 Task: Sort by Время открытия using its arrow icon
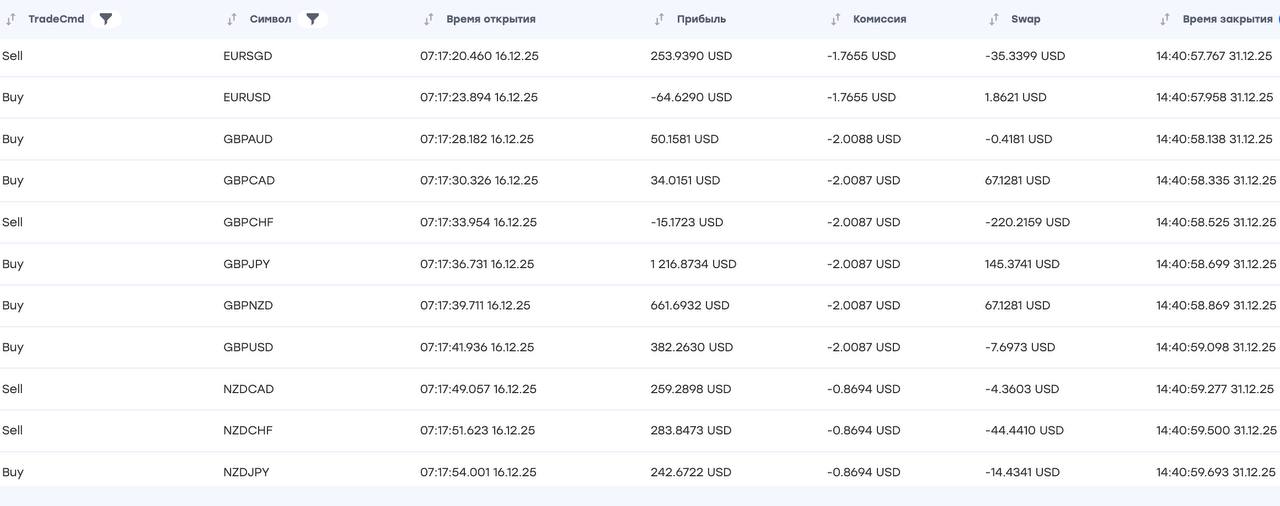[x=429, y=19]
